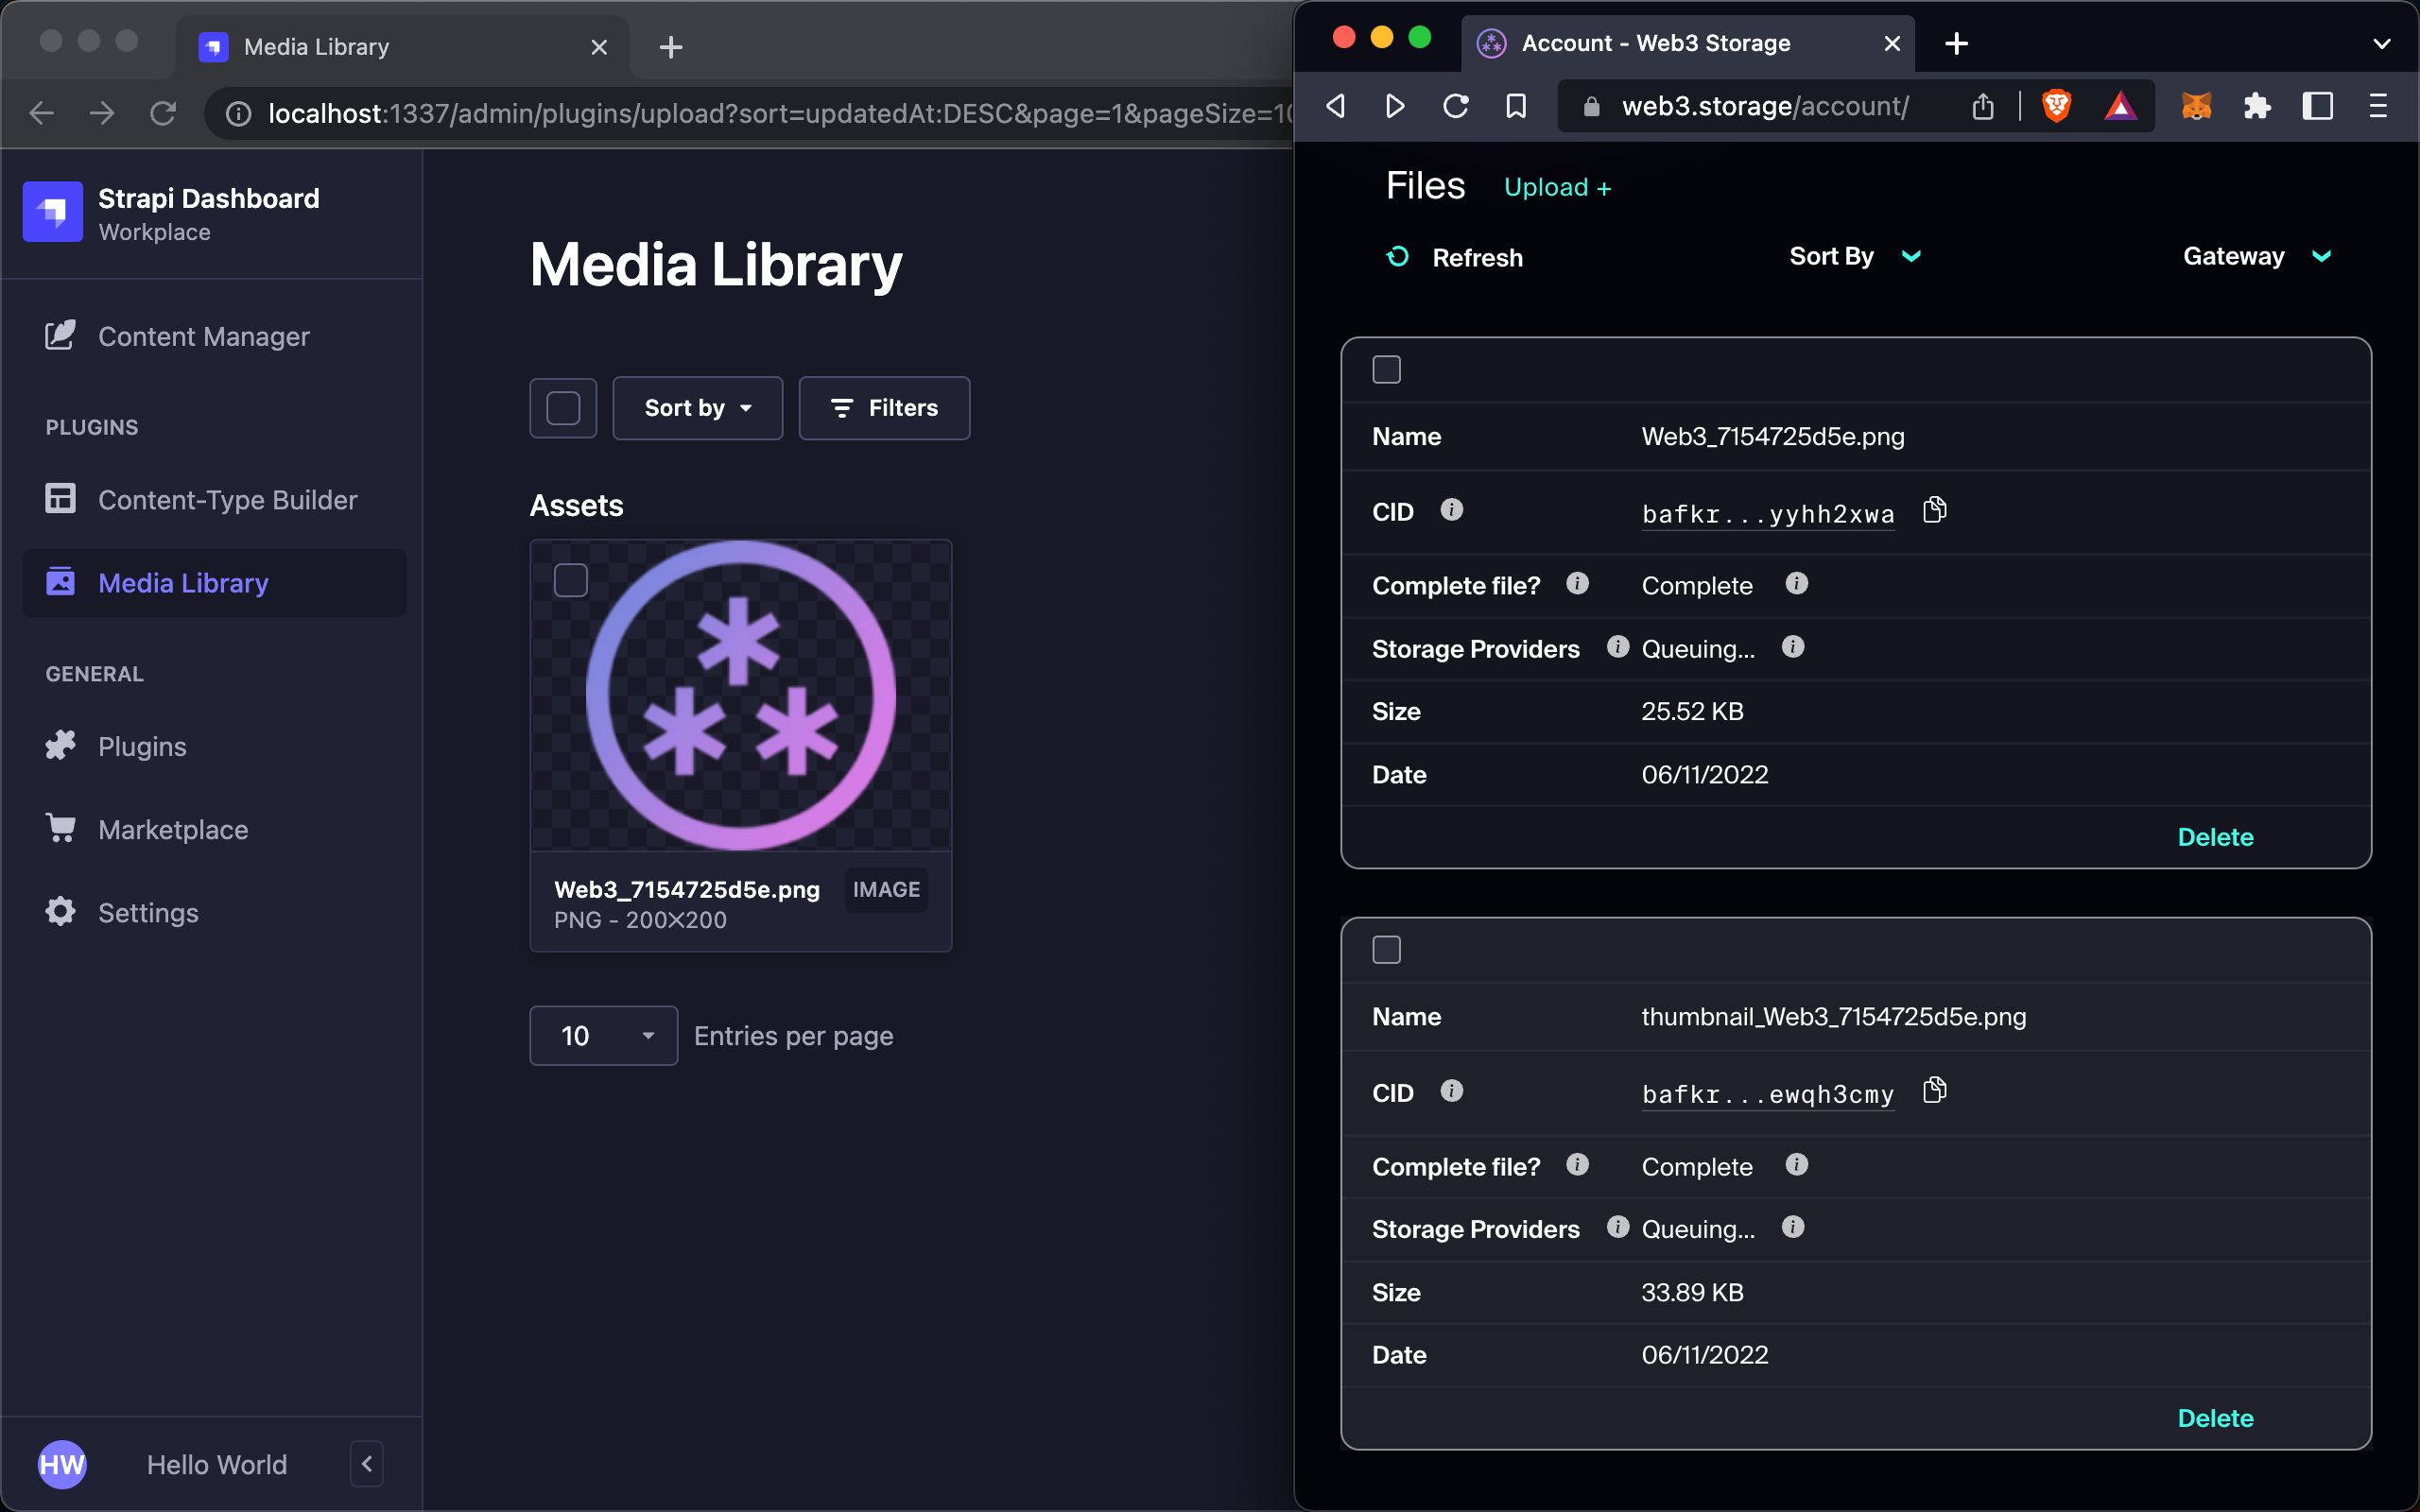This screenshot has width=2420, height=1512.
Task: Check the thumbnail_Web3_7154725d5e.png file card checkbox
Action: (1386, 950)
